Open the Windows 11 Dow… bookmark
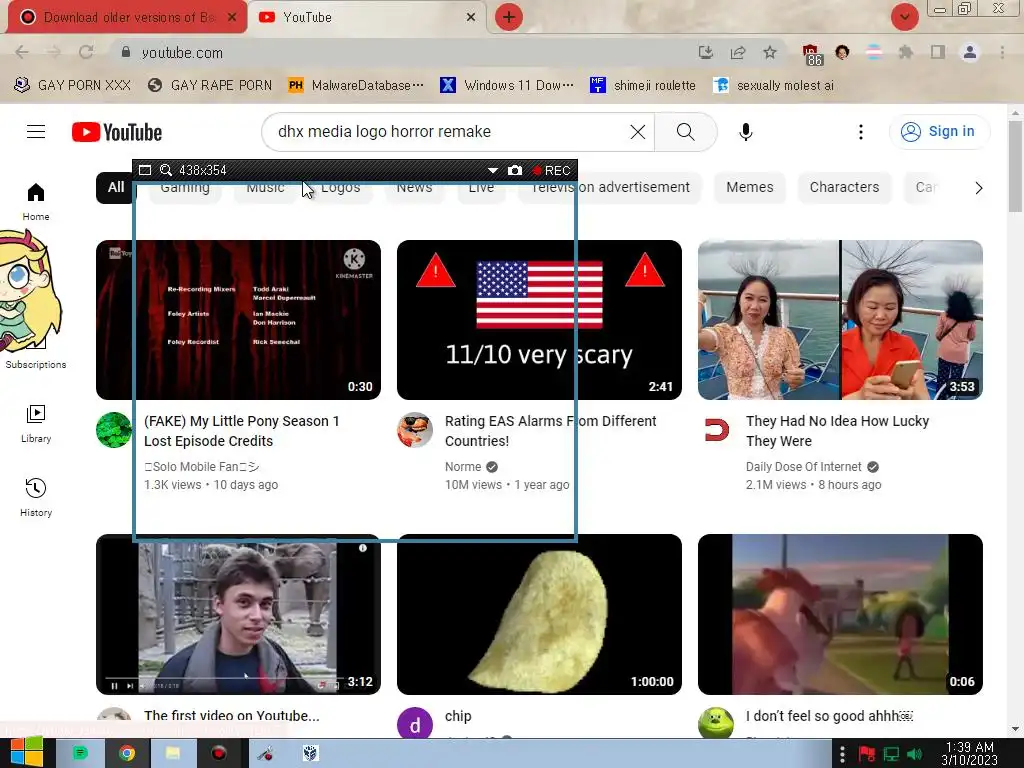This screenshot has width=1024, height=768. (x=507, y=86)
